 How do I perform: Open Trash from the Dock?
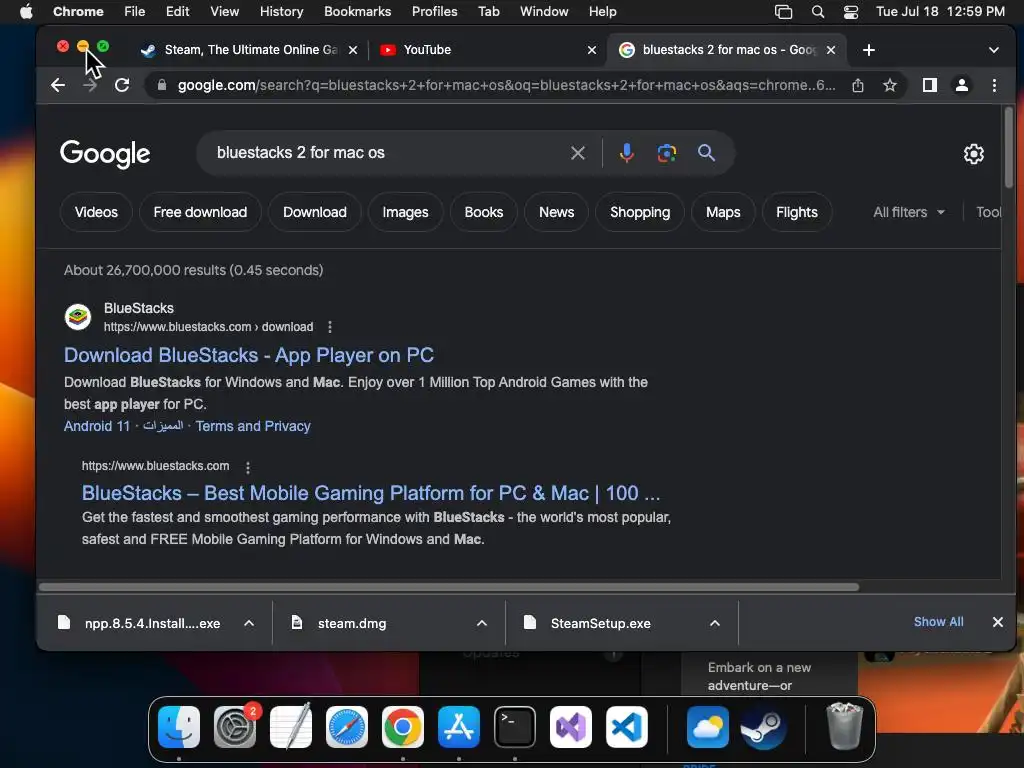[x=844, y=726]
